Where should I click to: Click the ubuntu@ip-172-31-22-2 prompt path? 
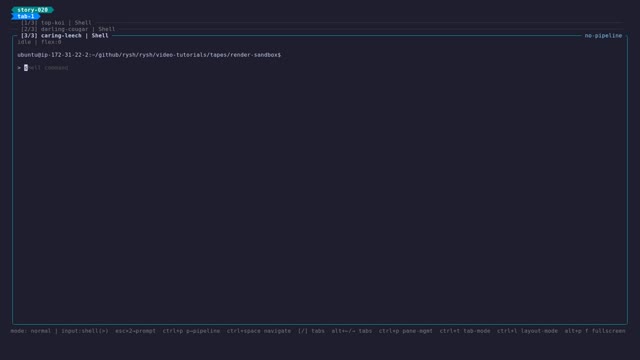149,55
